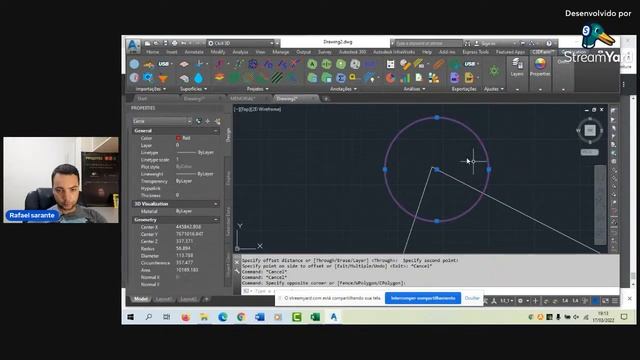Switch to the MEMORIAL drawing file tab
Viewport: 640px width, 360px height.
click(x=243, y=99)
